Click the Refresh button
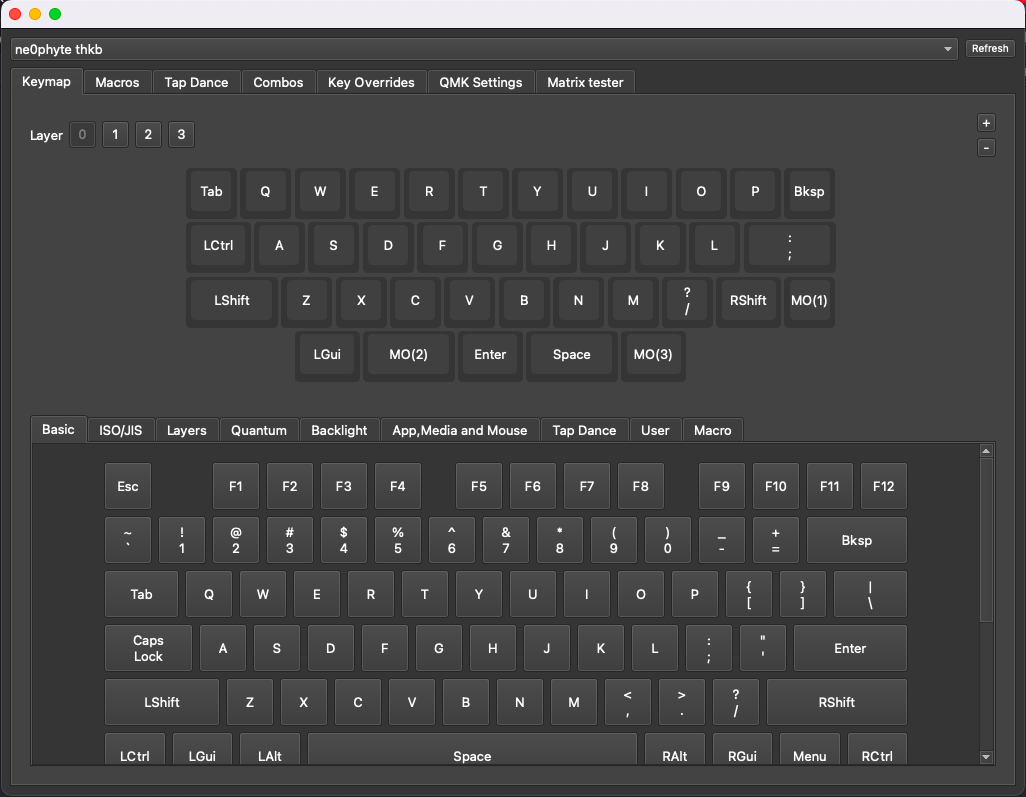This screenshot has height=797, width=1026. coord(989,48)
